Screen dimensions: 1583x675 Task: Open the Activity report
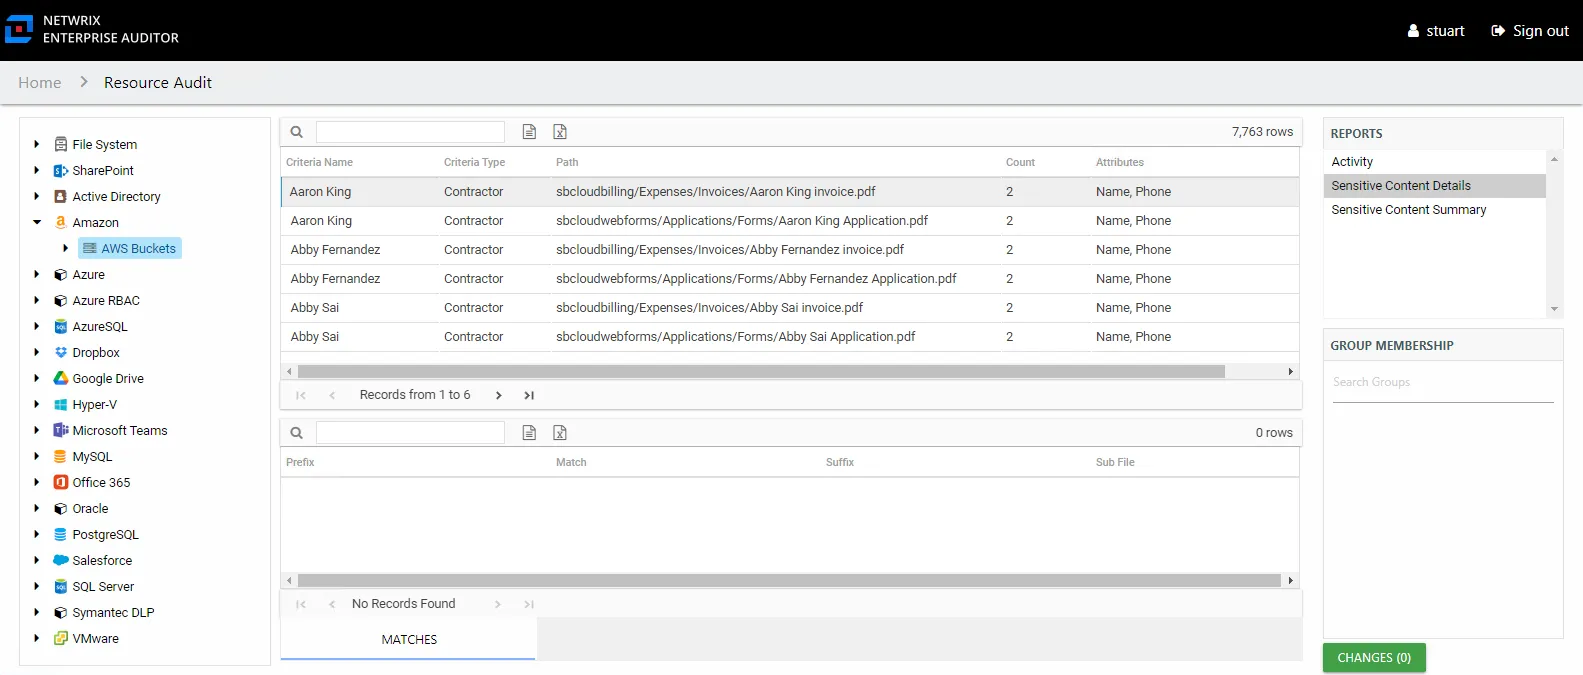(1435, 161)
